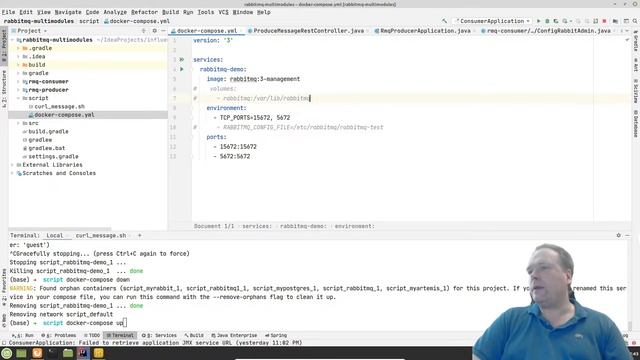Stop the running application with red square
The height and width of the screenshot is (360, 640).
pyautogui.click(x=604, y=21)
